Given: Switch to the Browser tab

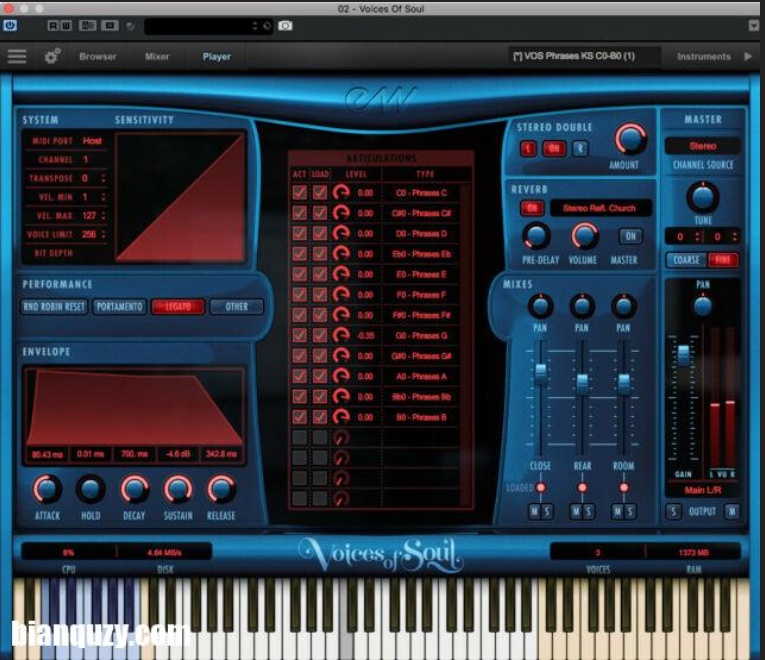Looking at the screenshot, I should 98,57.
